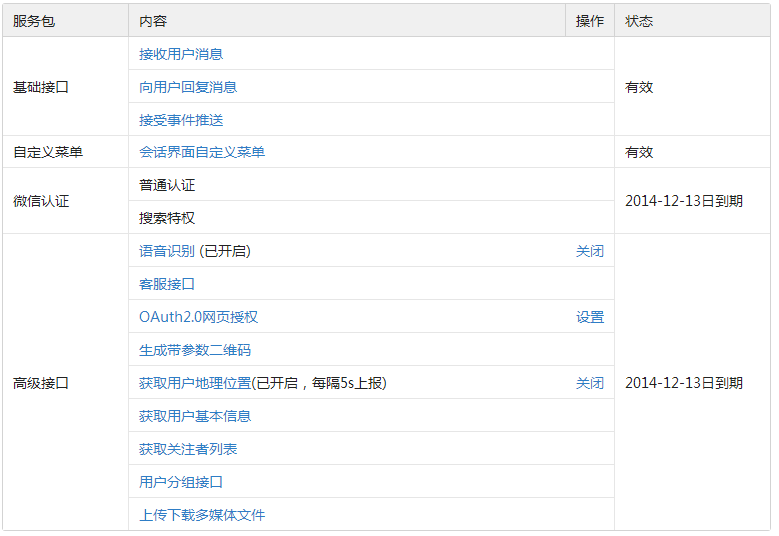The image size is (779, 536).
Task: Open the 获取关注者列表 link
Action: click(188, 449)
